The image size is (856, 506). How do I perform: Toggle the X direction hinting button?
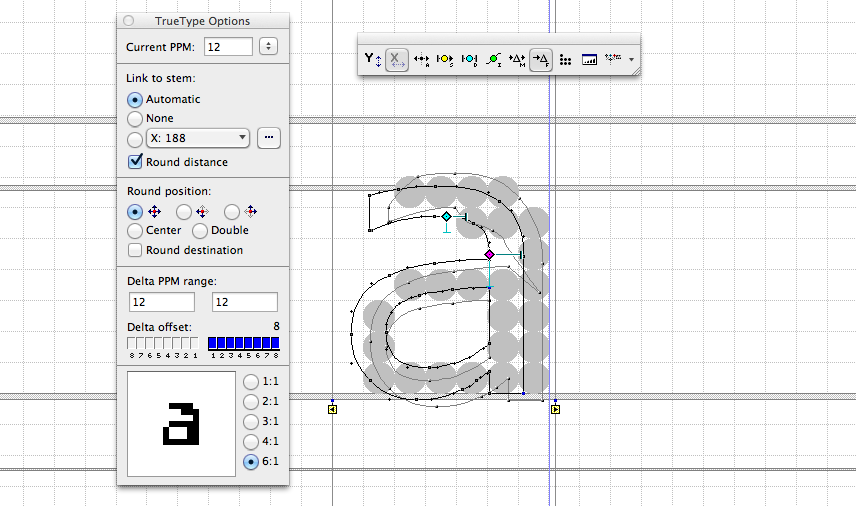397,60
